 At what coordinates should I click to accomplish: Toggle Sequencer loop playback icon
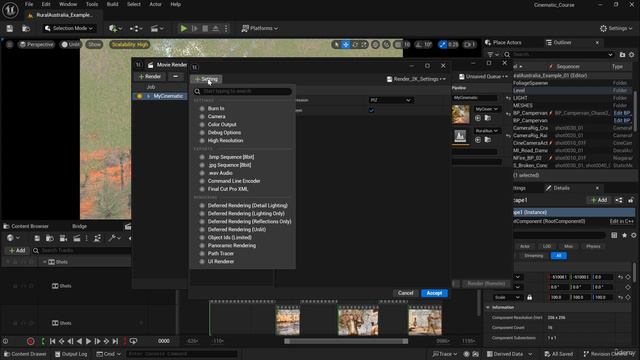133,341
